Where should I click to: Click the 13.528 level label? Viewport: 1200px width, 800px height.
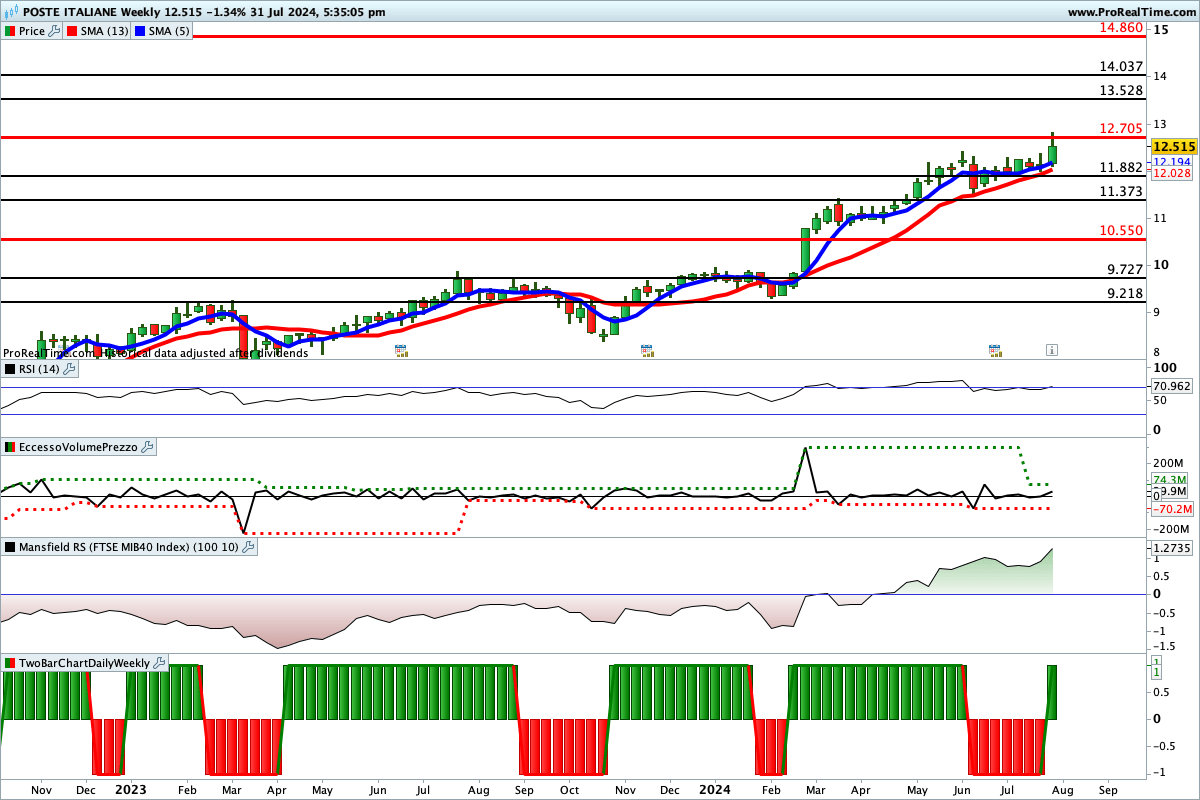(1120, 90)
